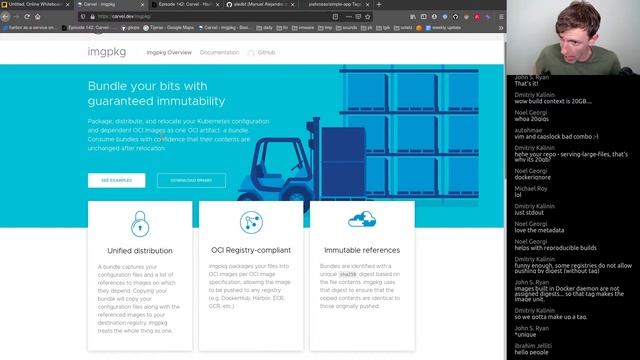Click the Download Binary button
The image size is (640, 360).
click(191, 180)
